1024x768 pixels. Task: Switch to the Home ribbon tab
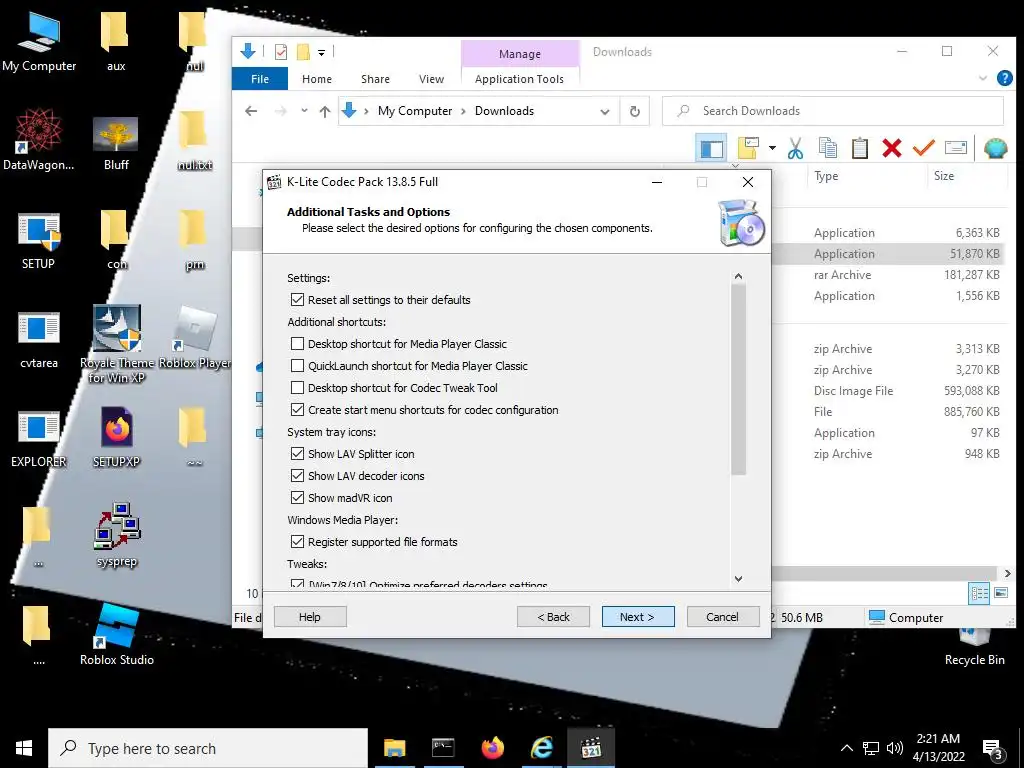[317, 78]
